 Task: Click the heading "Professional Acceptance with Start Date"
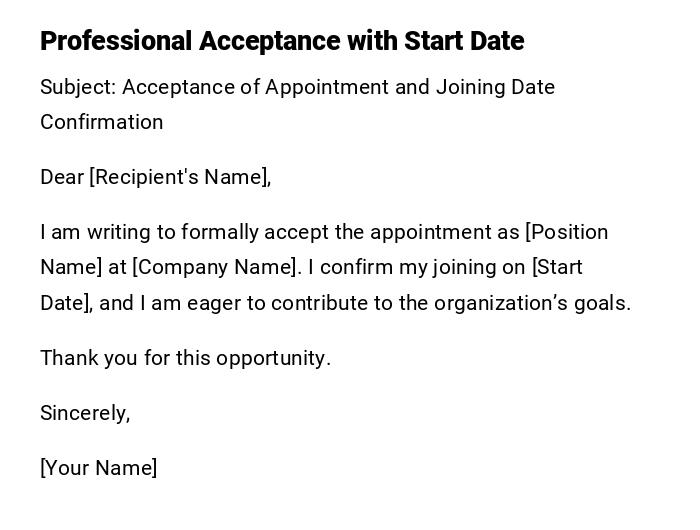pyautogui.click(x=282, y=41)
